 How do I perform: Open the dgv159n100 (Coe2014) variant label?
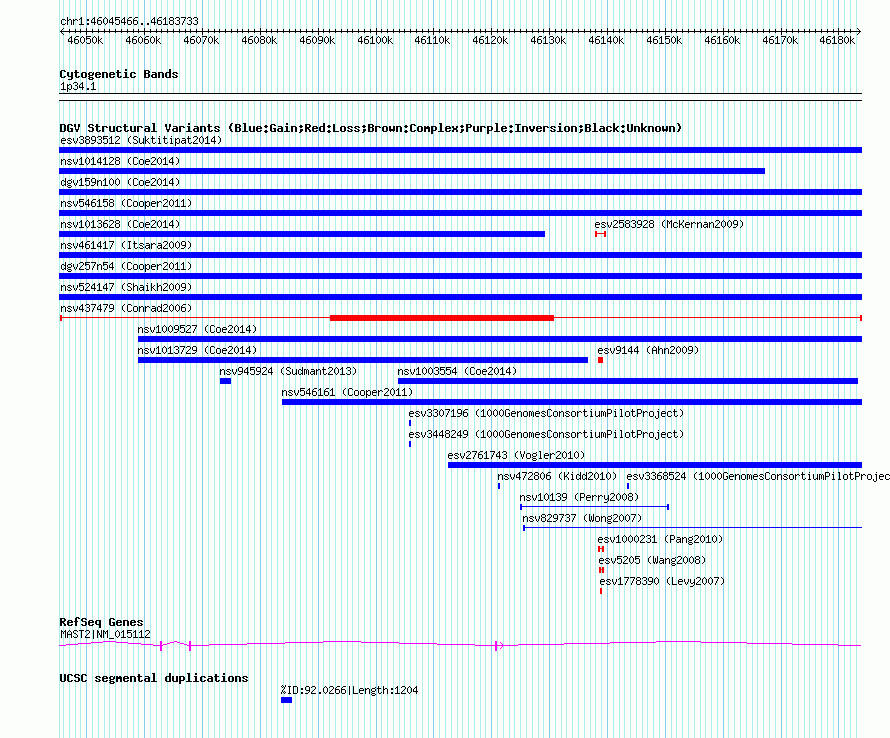[x=120, y=182]
